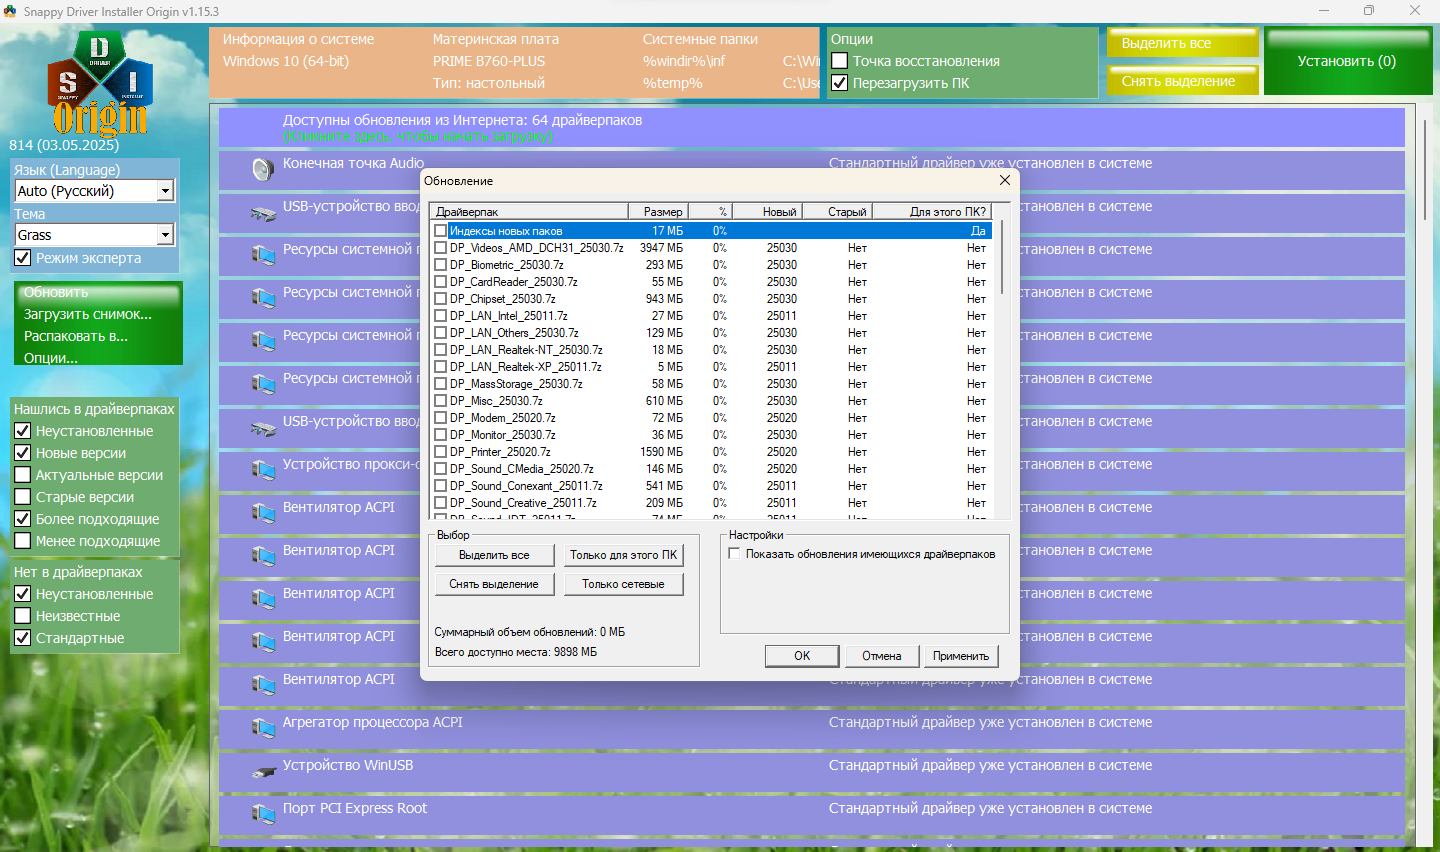Screen dimensions: 1440x852
Task: Click the device icon for Агрегатор процессора ACPI
Action: 263,728
